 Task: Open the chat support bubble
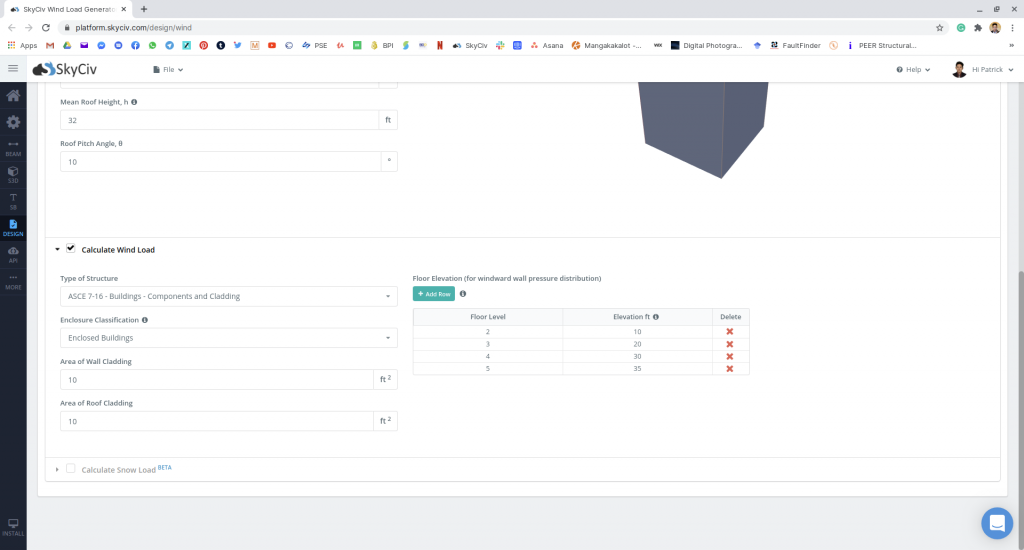pos(996,523)
